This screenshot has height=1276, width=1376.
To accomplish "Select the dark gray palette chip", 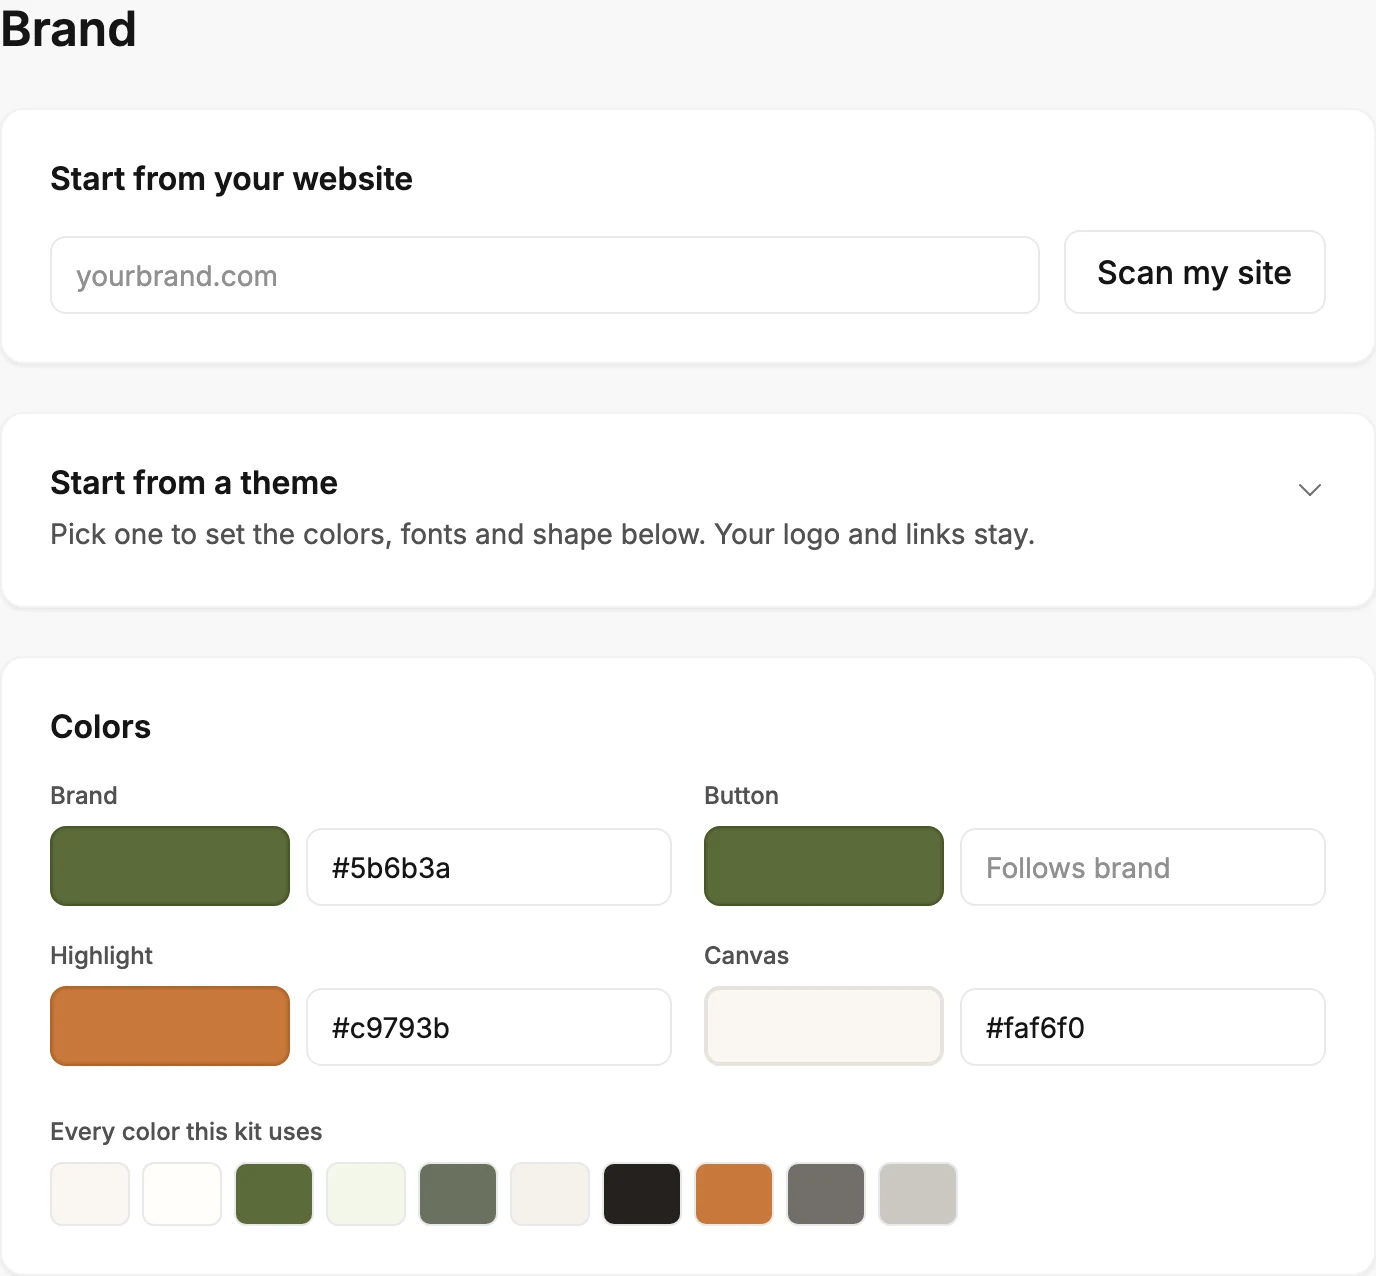I will pyautogui.click(x=826, y=1194).
